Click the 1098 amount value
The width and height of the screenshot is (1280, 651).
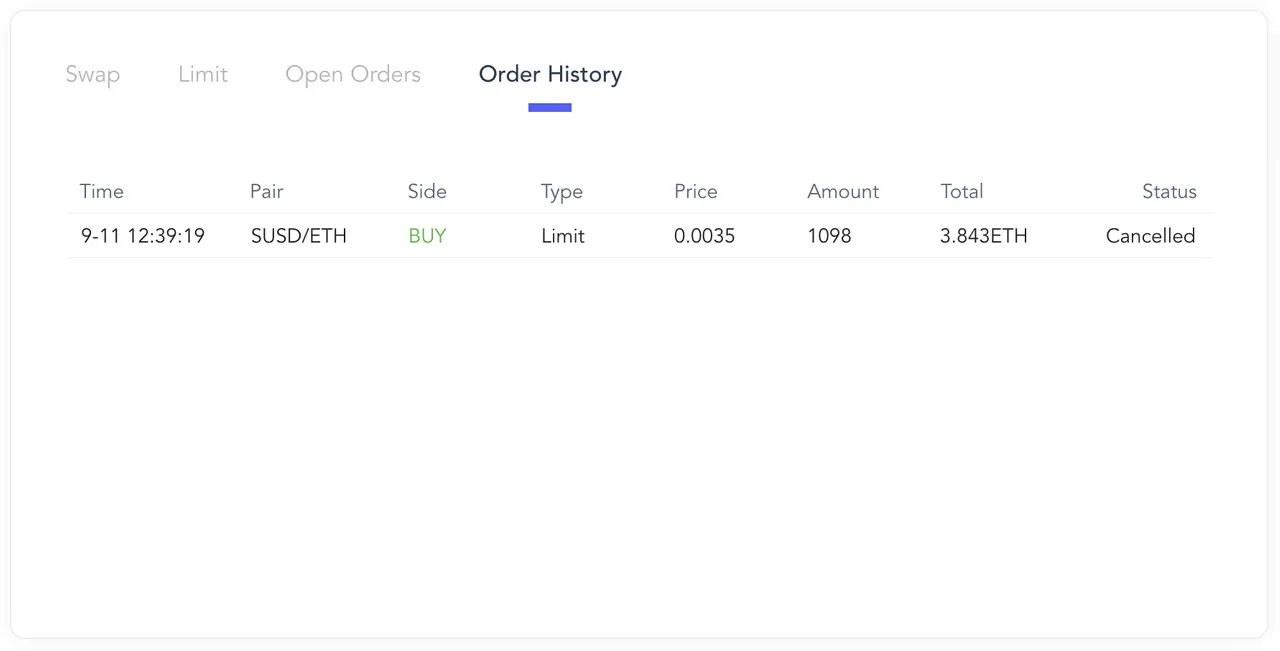pos(830,237)
